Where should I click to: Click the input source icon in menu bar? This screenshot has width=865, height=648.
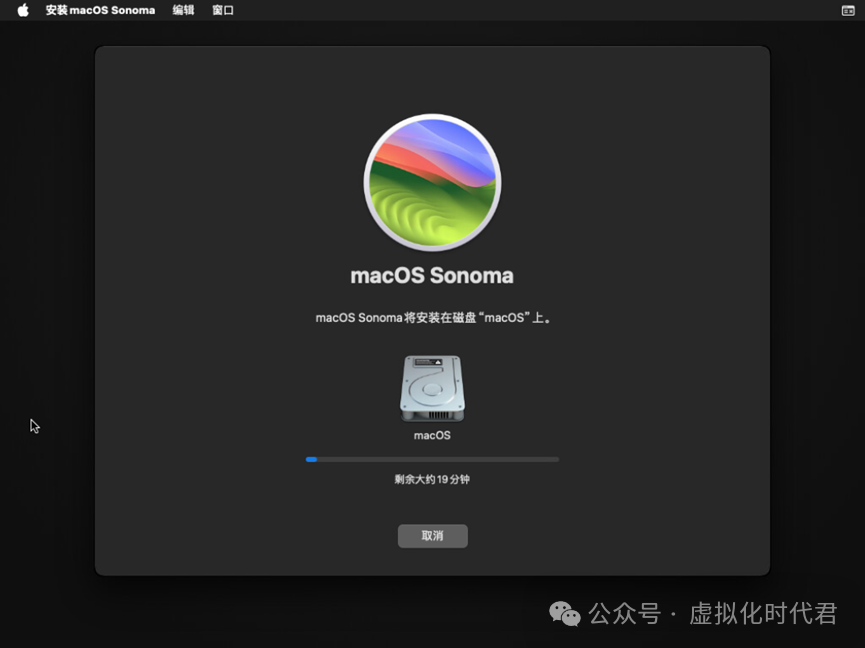[848, 10]
